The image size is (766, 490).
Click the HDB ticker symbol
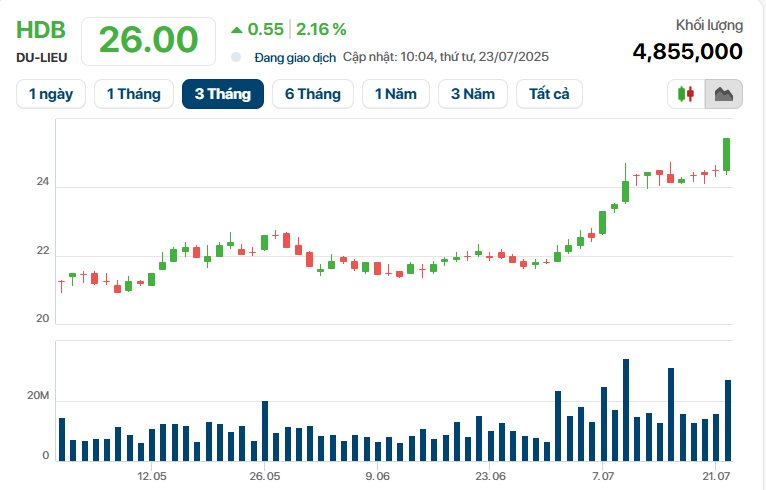coord(39,30)
